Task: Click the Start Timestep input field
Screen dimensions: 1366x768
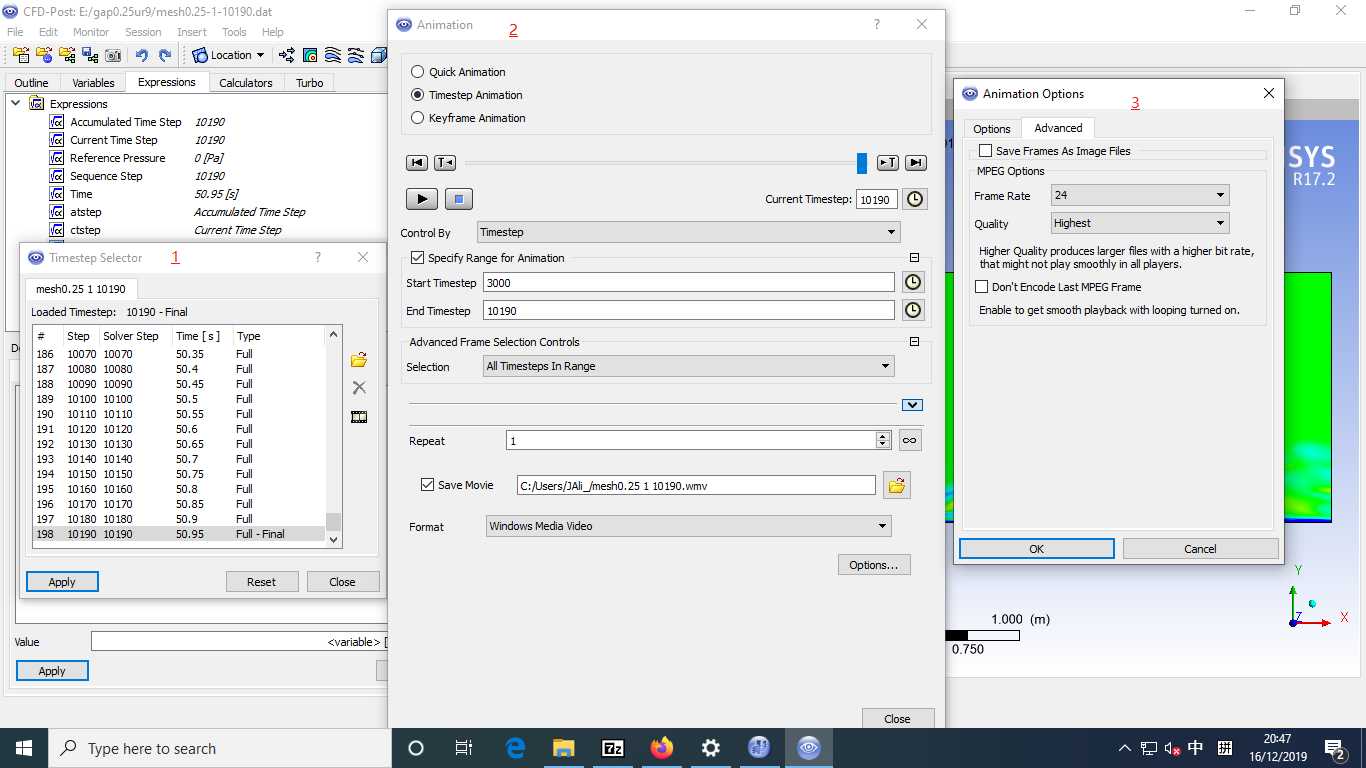Action: point(689,283)
